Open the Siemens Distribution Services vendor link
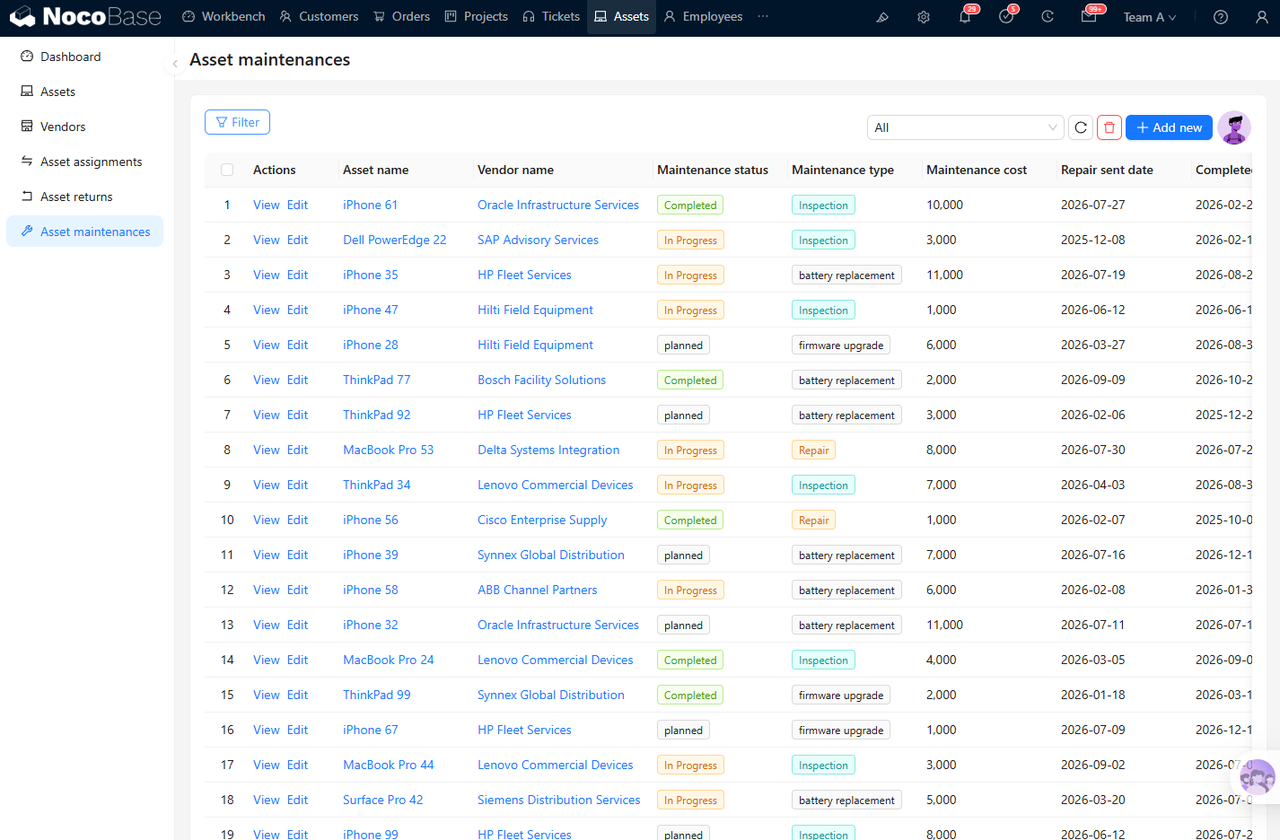This screenshot has height=840, width=1280. pos(559,800)
